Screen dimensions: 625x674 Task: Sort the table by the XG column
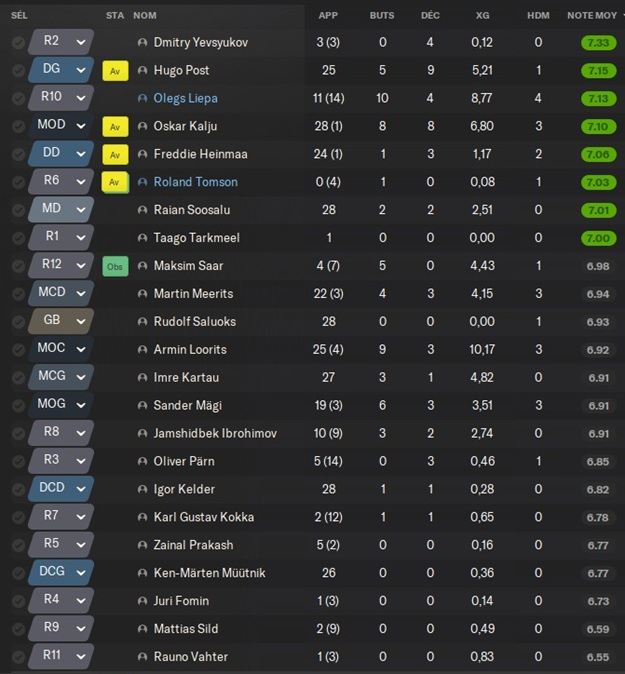pos(482,15)
